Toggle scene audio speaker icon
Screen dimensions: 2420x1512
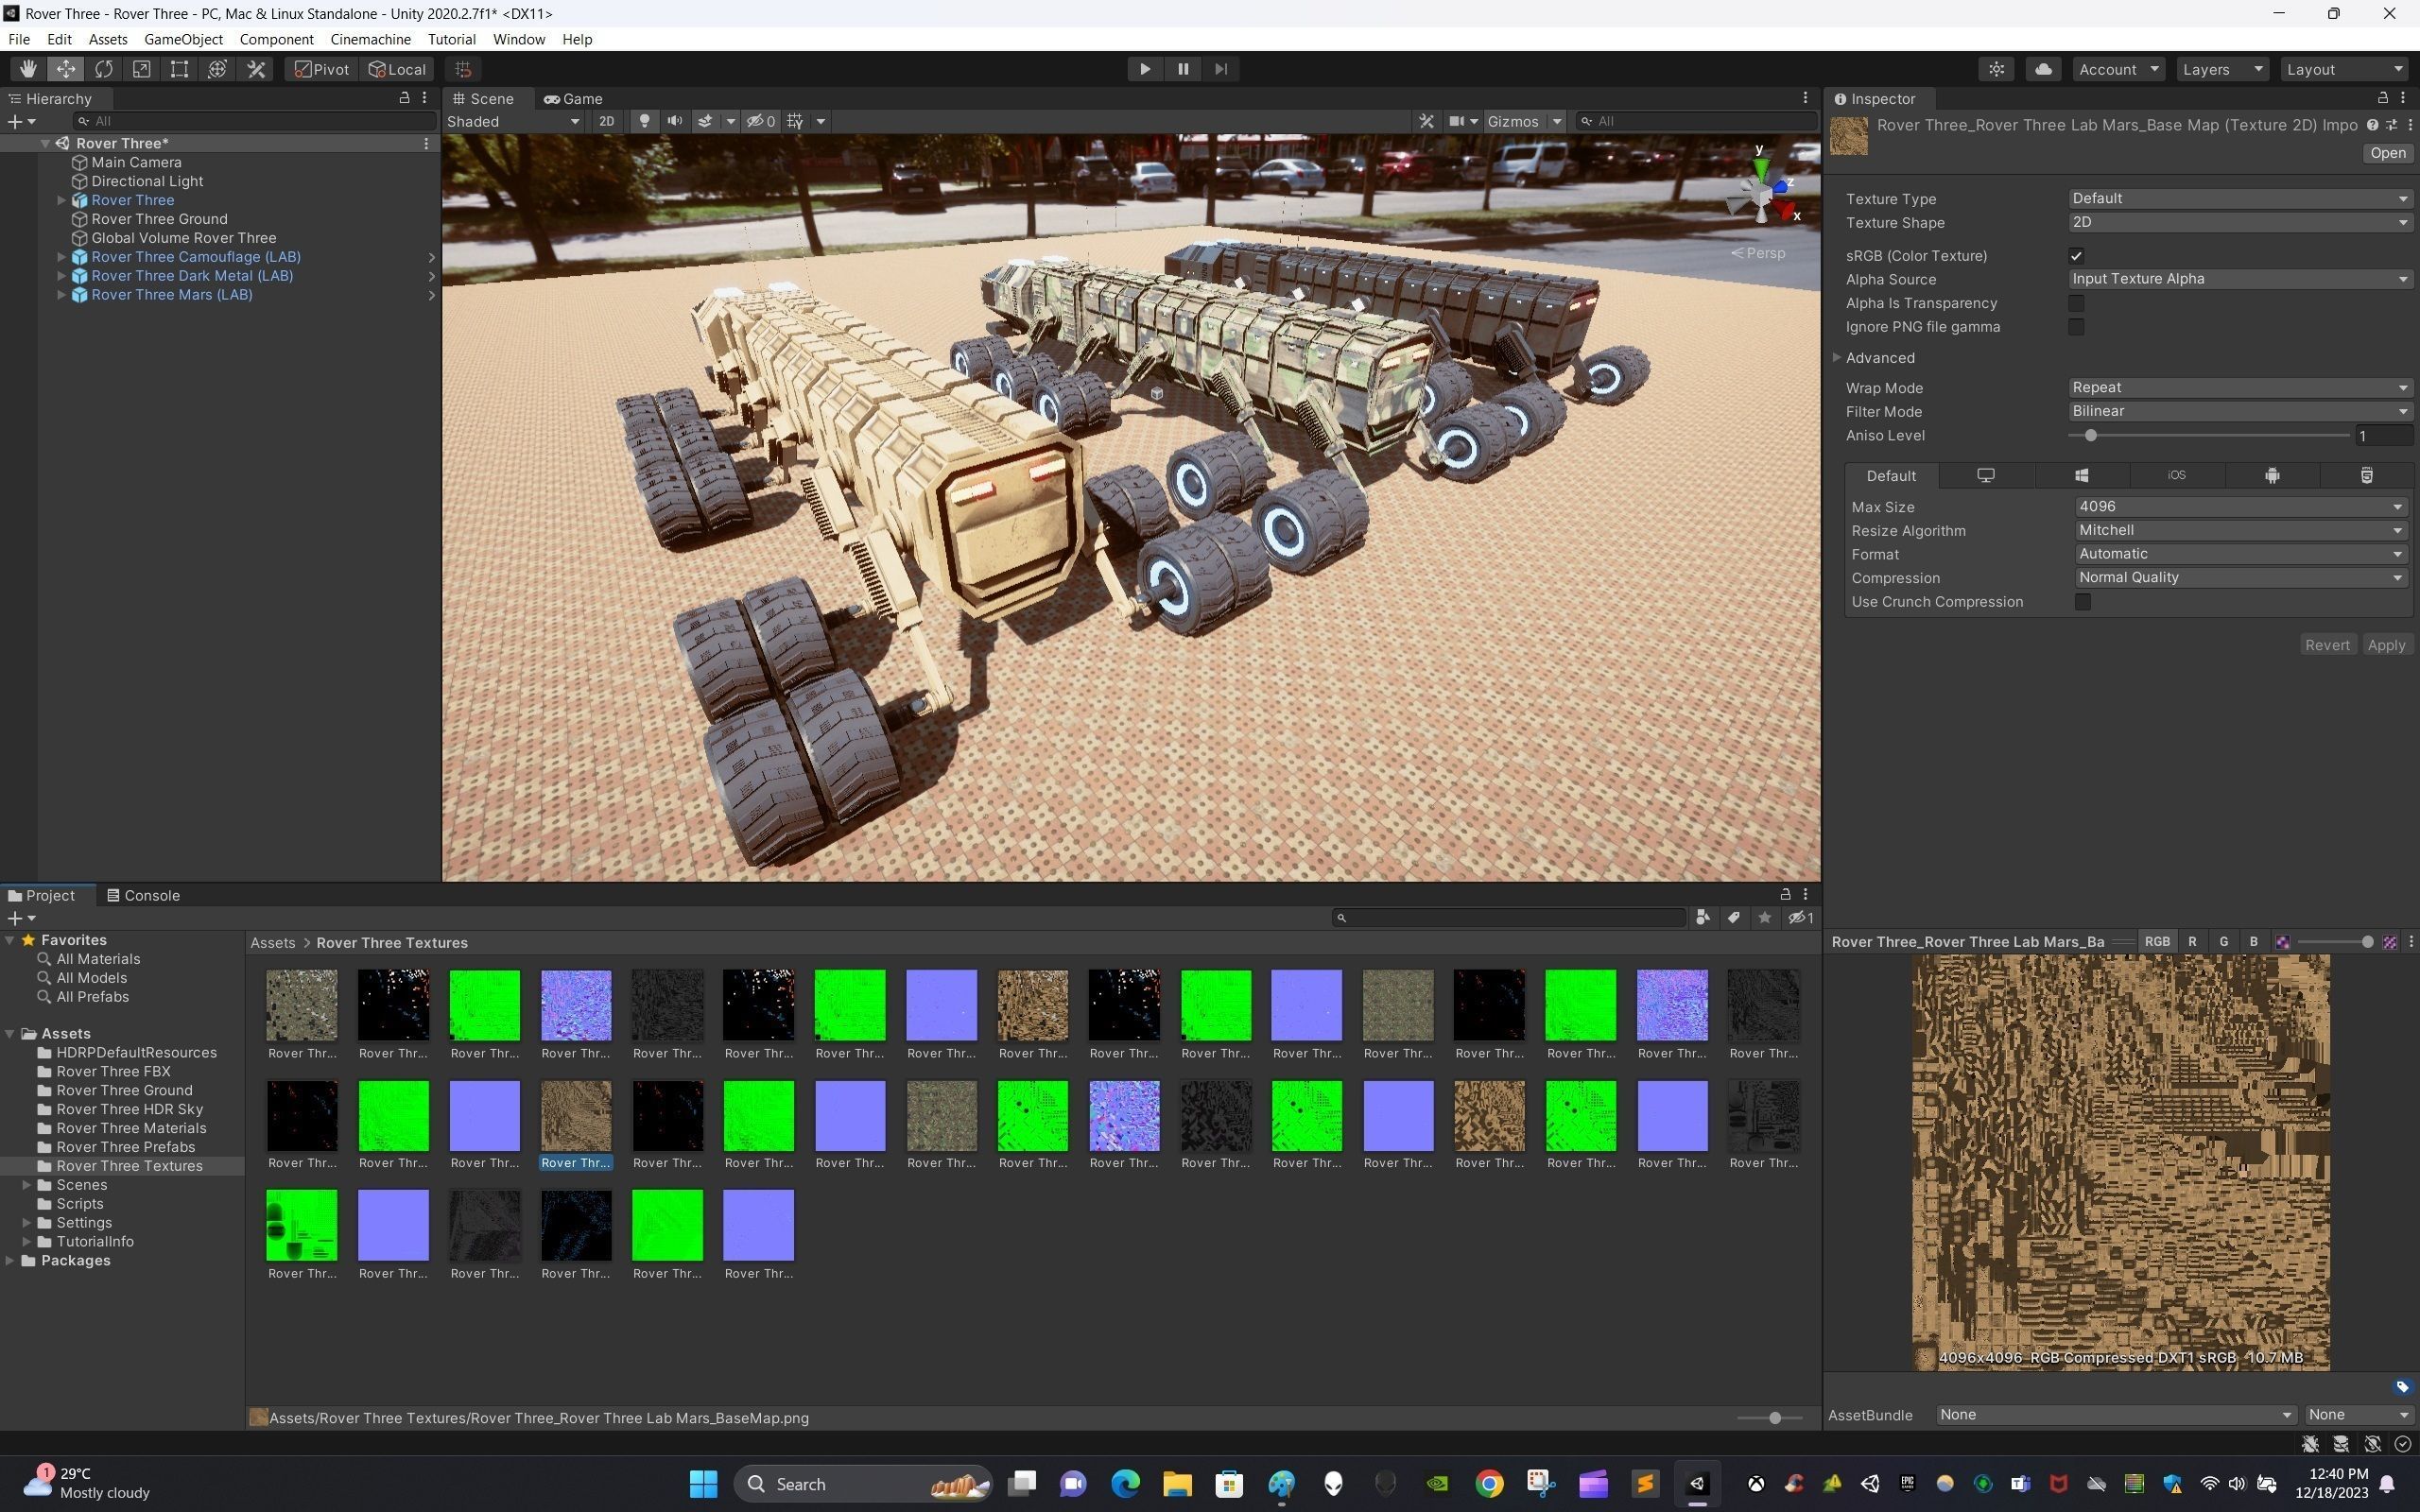[x=675, y=121]
